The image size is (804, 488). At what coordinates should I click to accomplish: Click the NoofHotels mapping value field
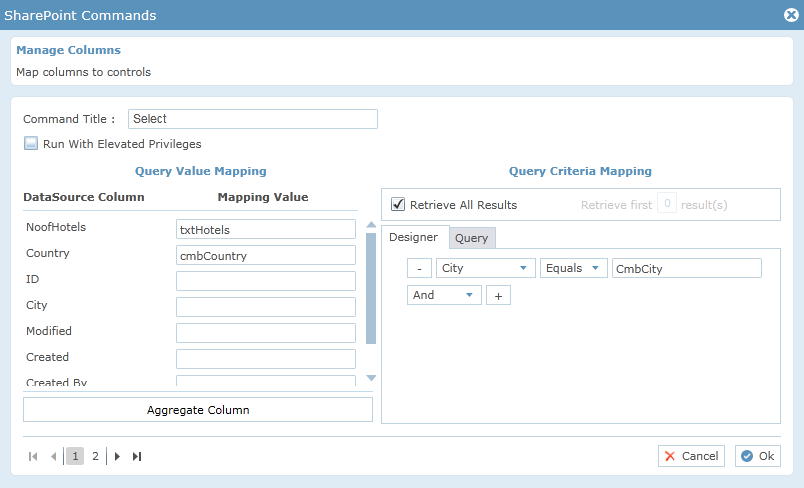pyautogui.click(x=266, y=229)
